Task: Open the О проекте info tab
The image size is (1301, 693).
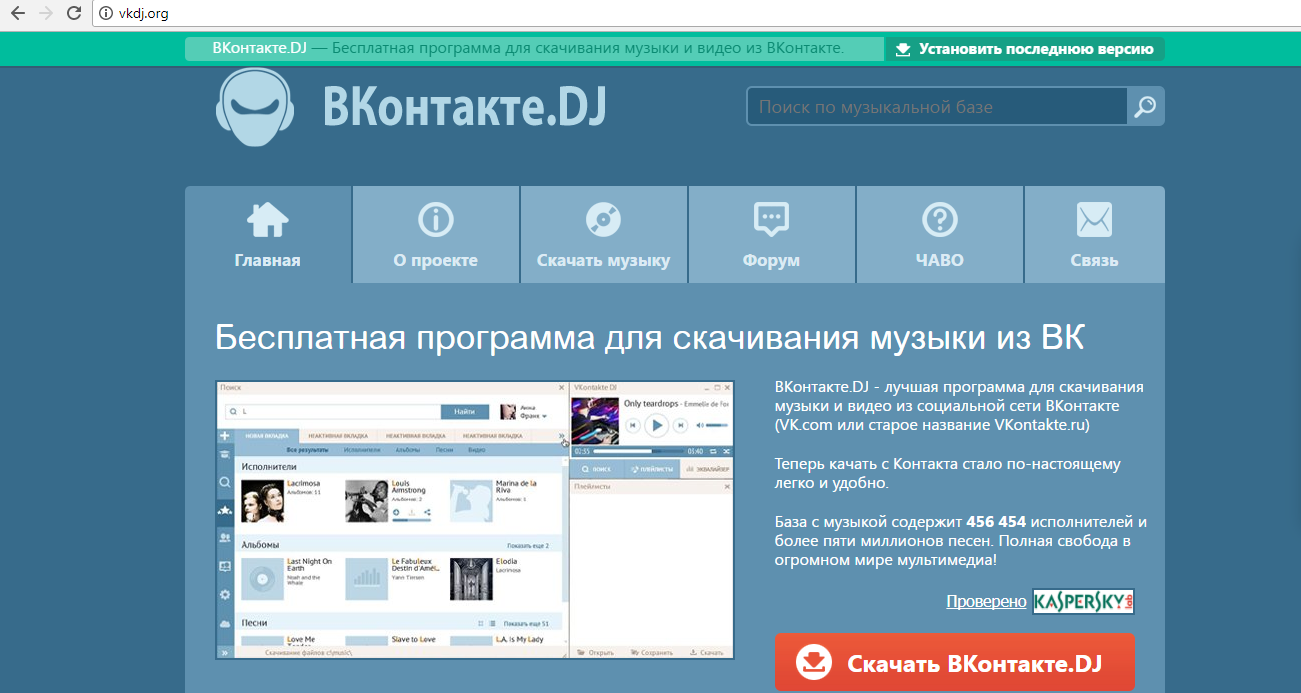Action: point(435,236)
